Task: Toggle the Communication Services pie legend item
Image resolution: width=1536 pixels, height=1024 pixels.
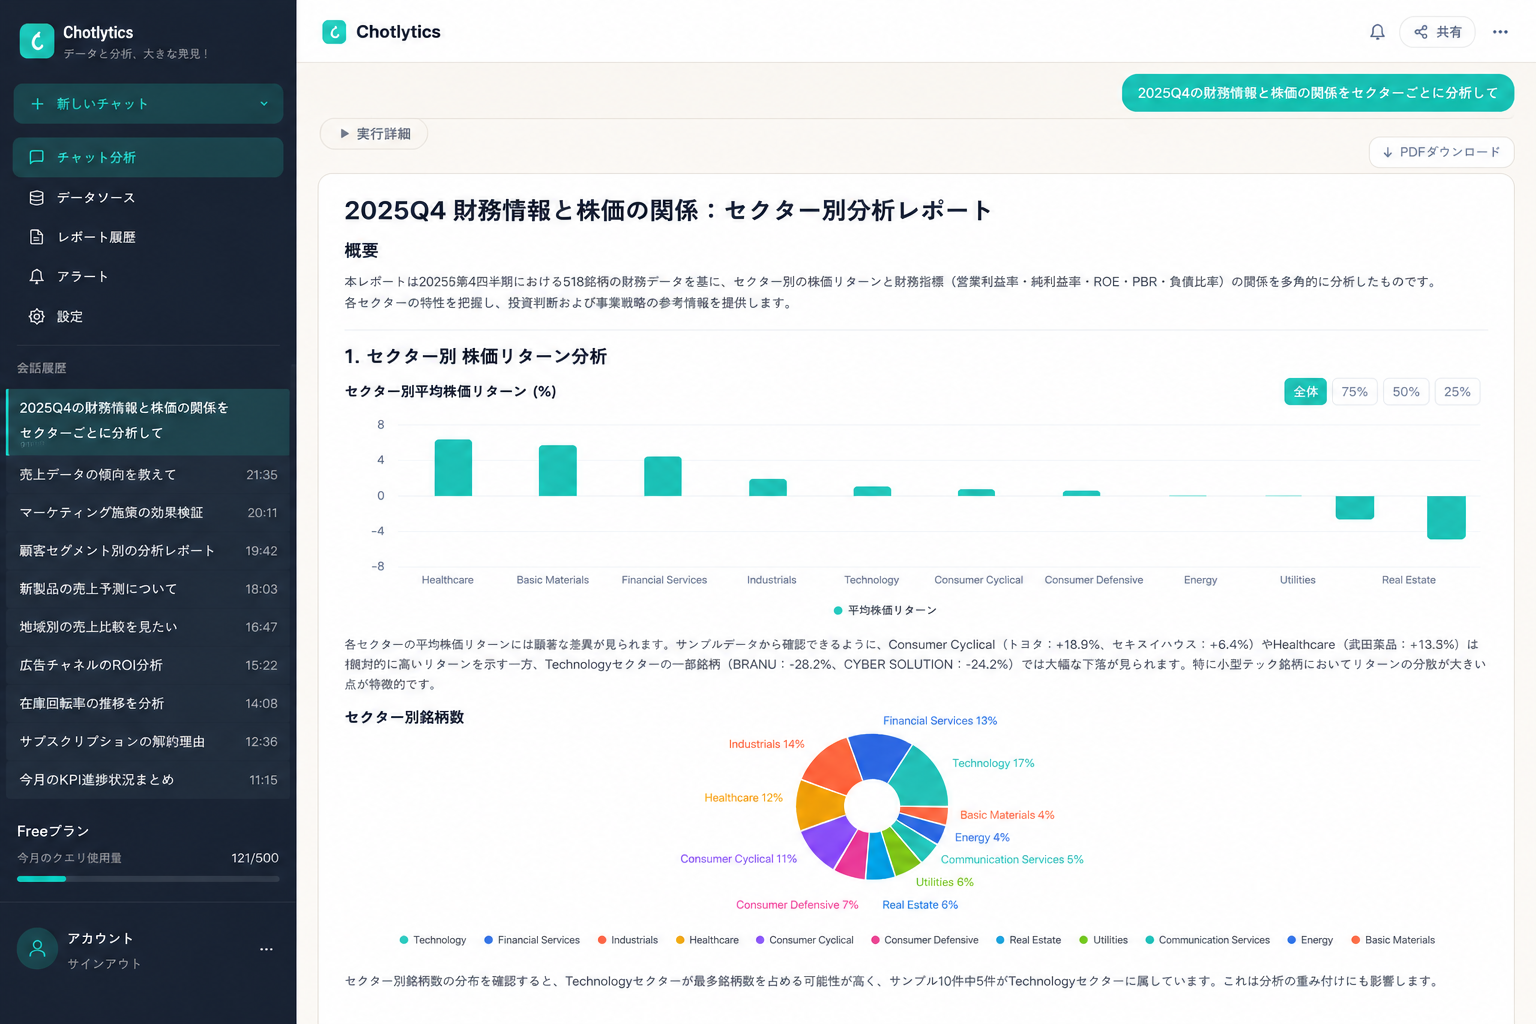Action: point(1207,940)
